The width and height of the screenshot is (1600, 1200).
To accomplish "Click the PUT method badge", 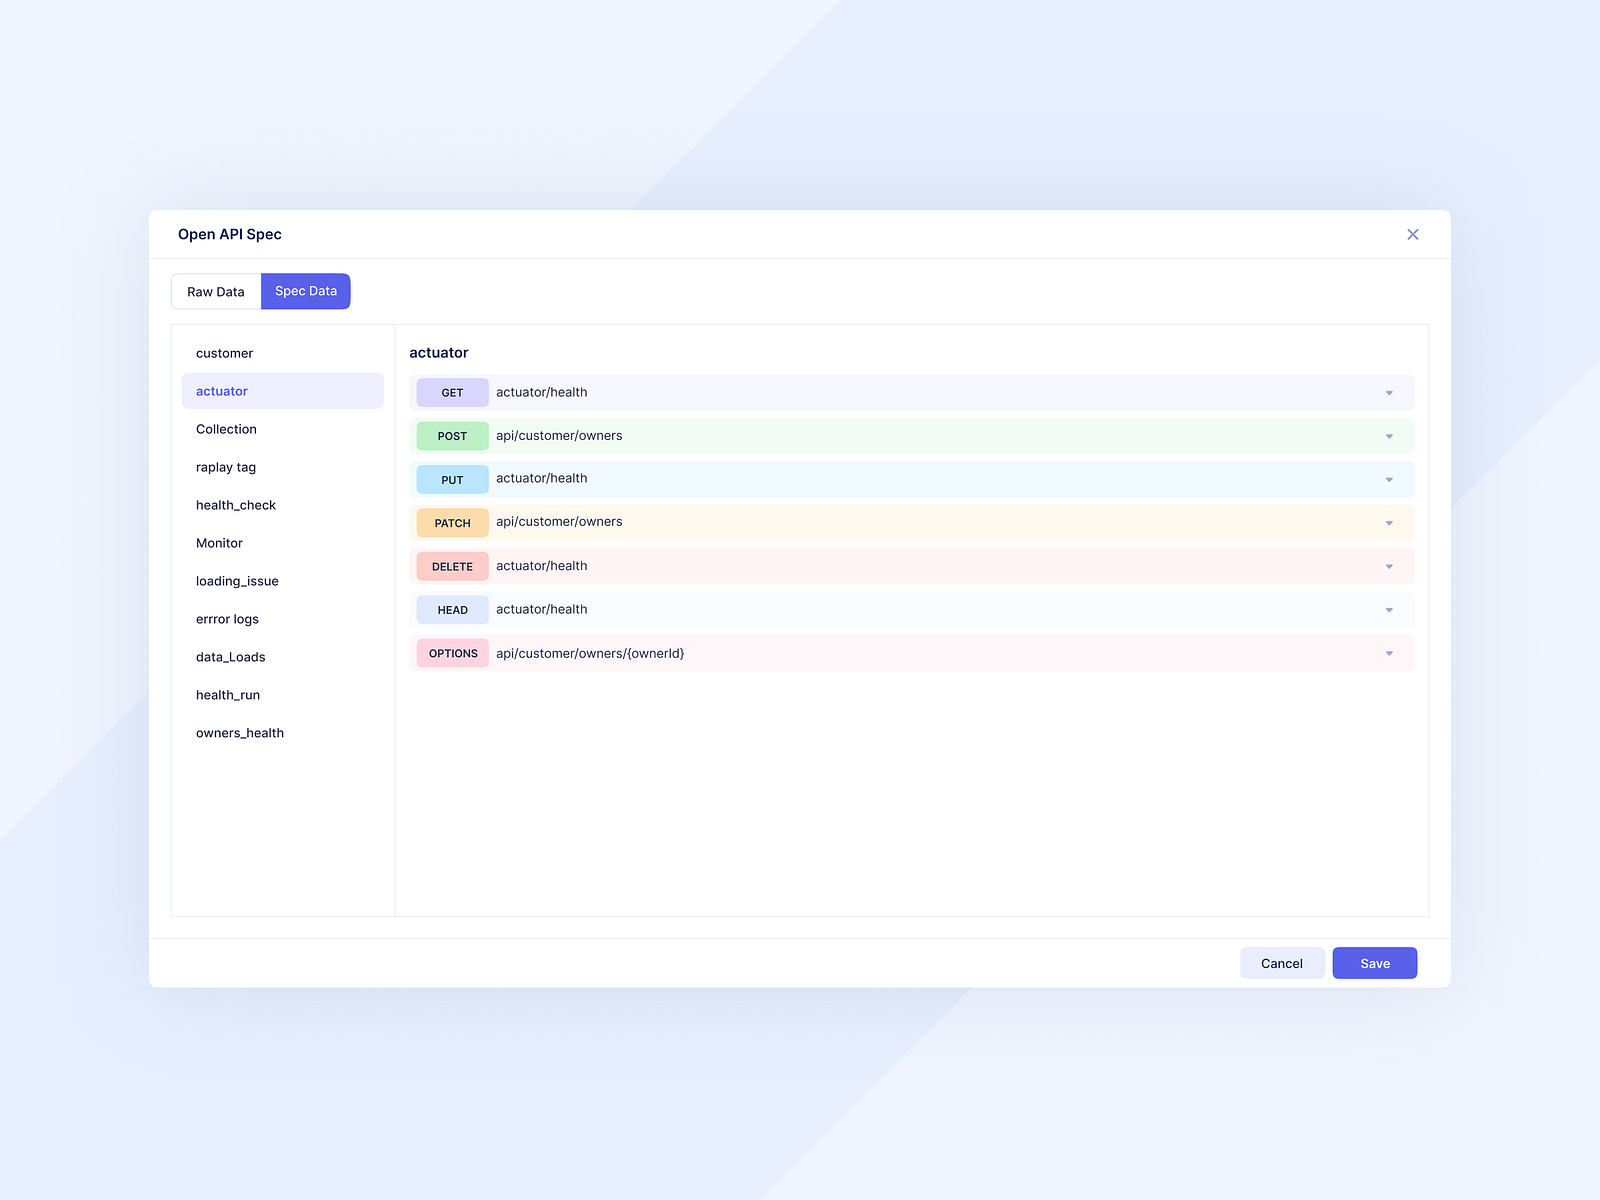I will point(453,480).
